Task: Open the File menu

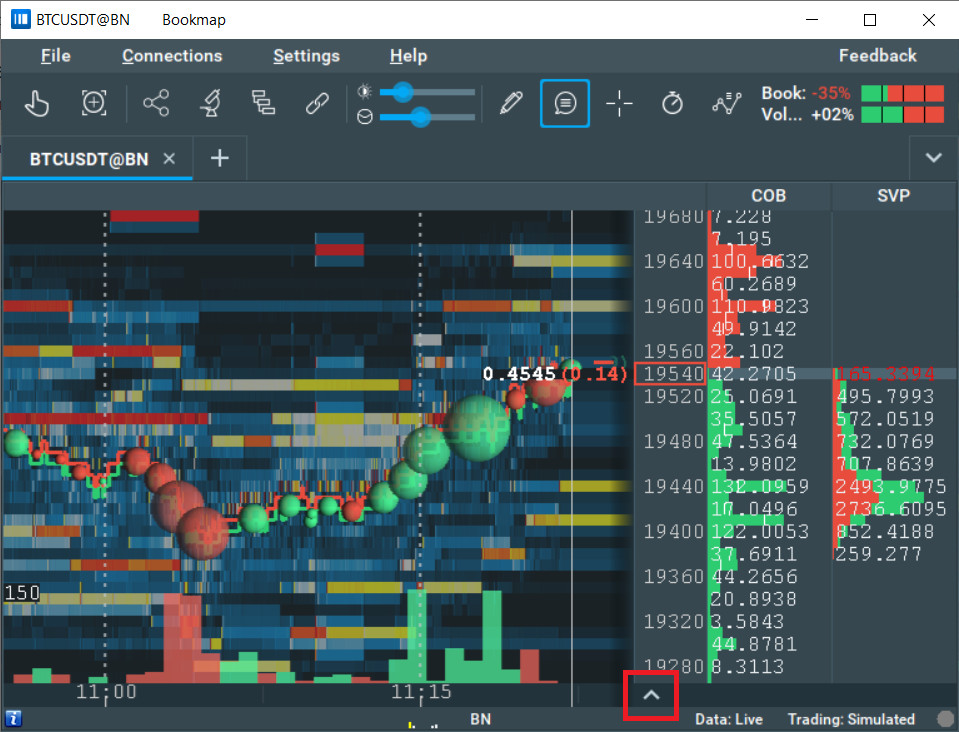Action: coord(56,56)
